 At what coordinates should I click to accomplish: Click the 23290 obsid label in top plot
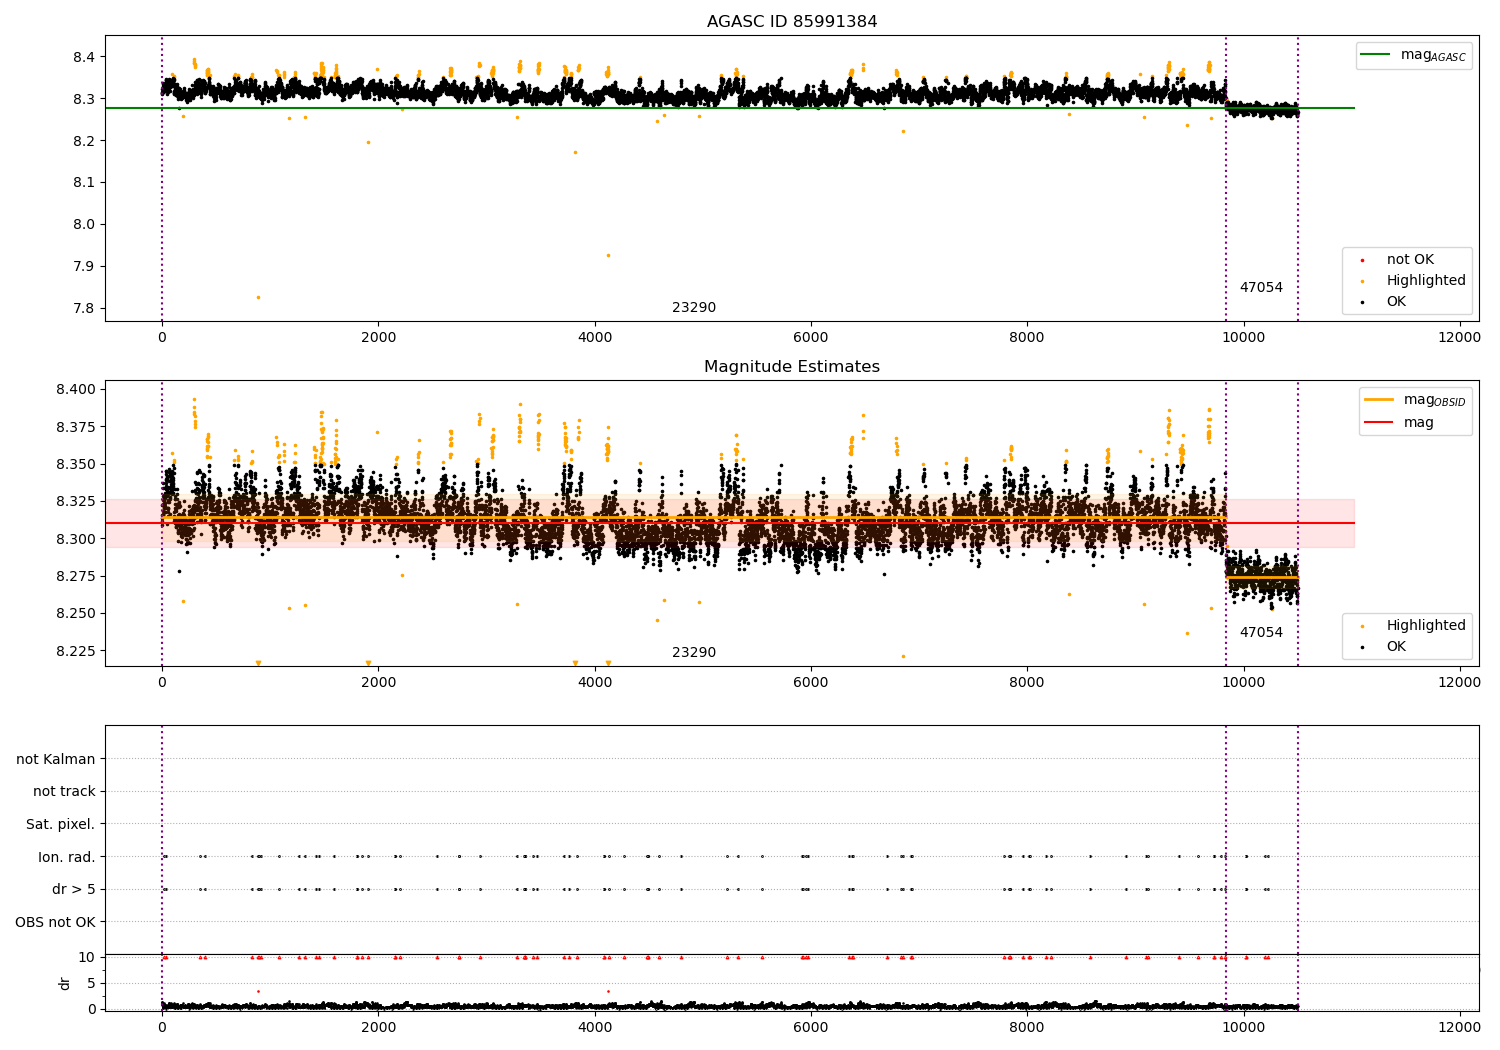coord(694,308)
